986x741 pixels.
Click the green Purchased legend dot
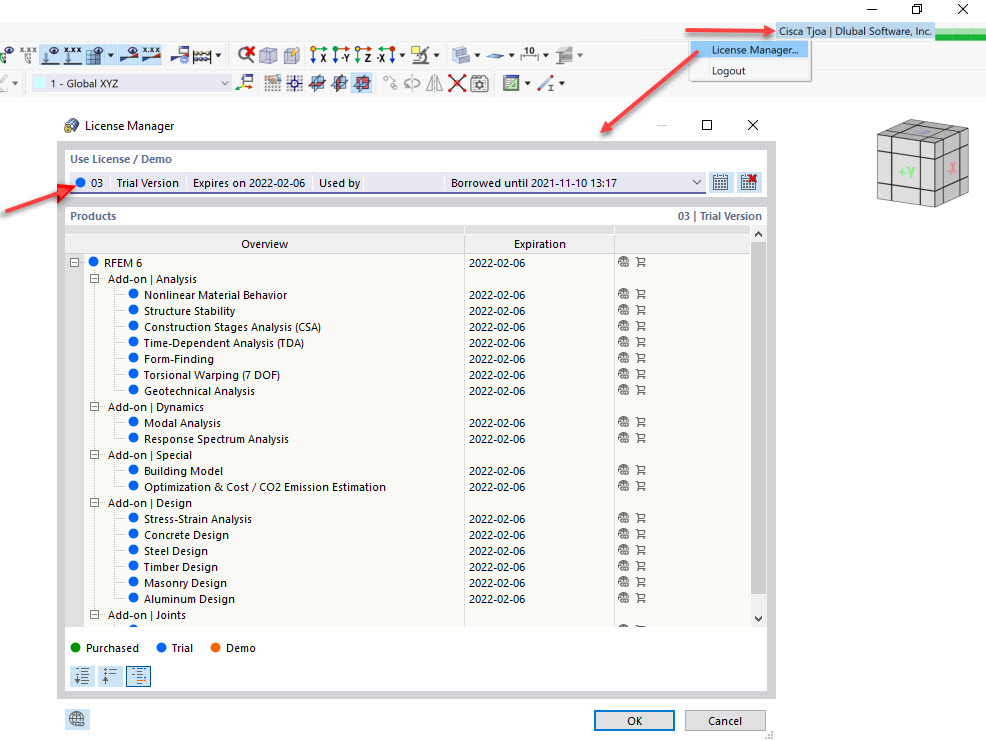pyautogui.click(x=75, y=648)
